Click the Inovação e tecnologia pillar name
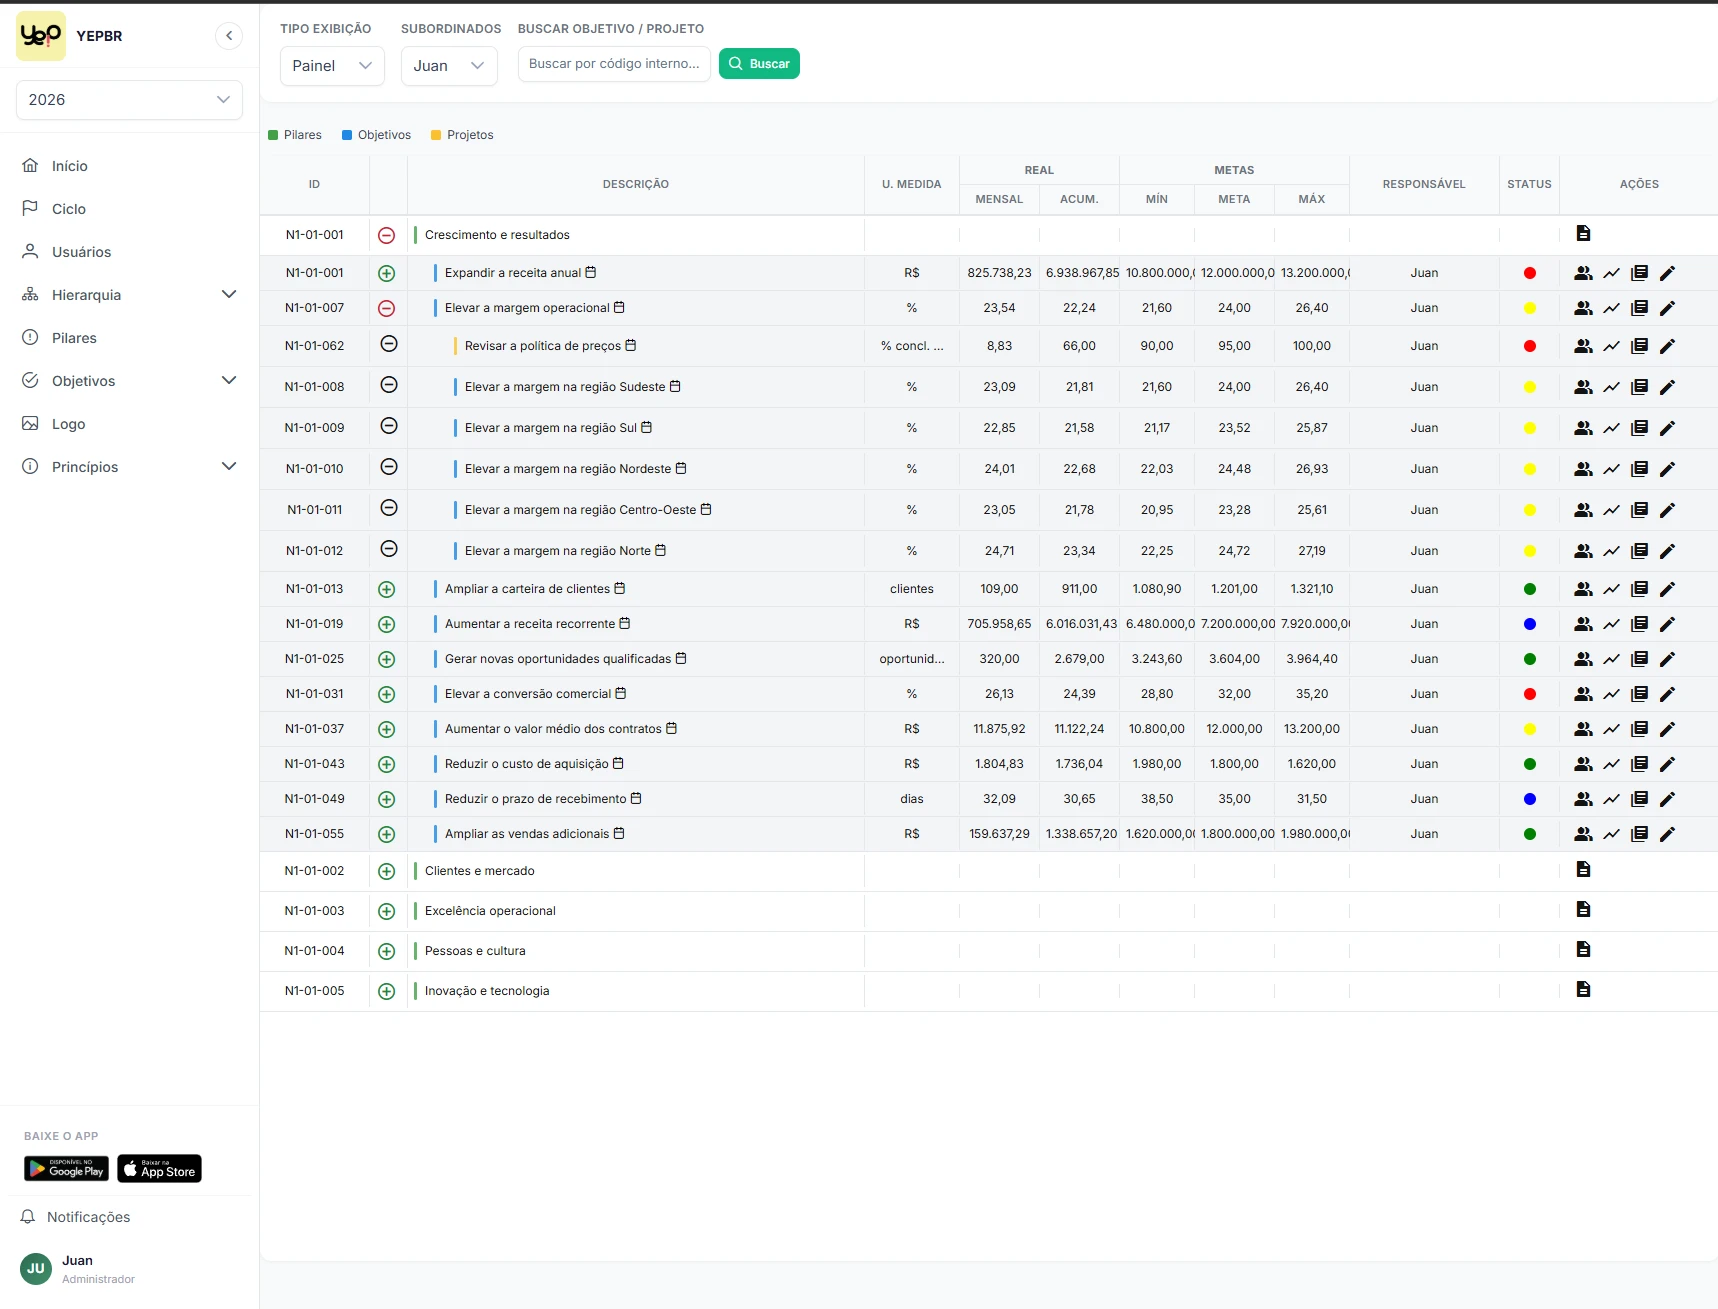 (487, 991)
